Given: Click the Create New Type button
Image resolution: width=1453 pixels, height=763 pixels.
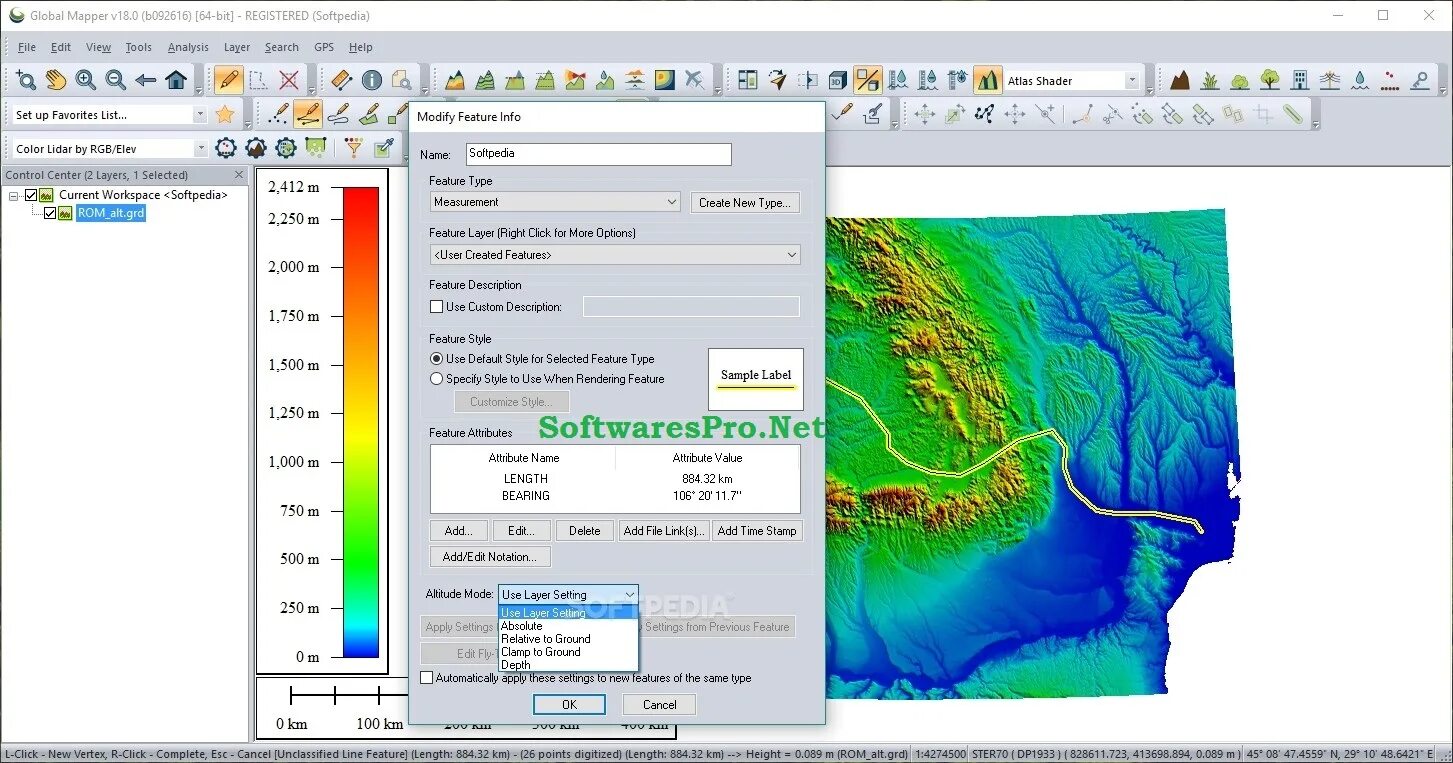Looking at the screenshot, I should pos(745,202).
